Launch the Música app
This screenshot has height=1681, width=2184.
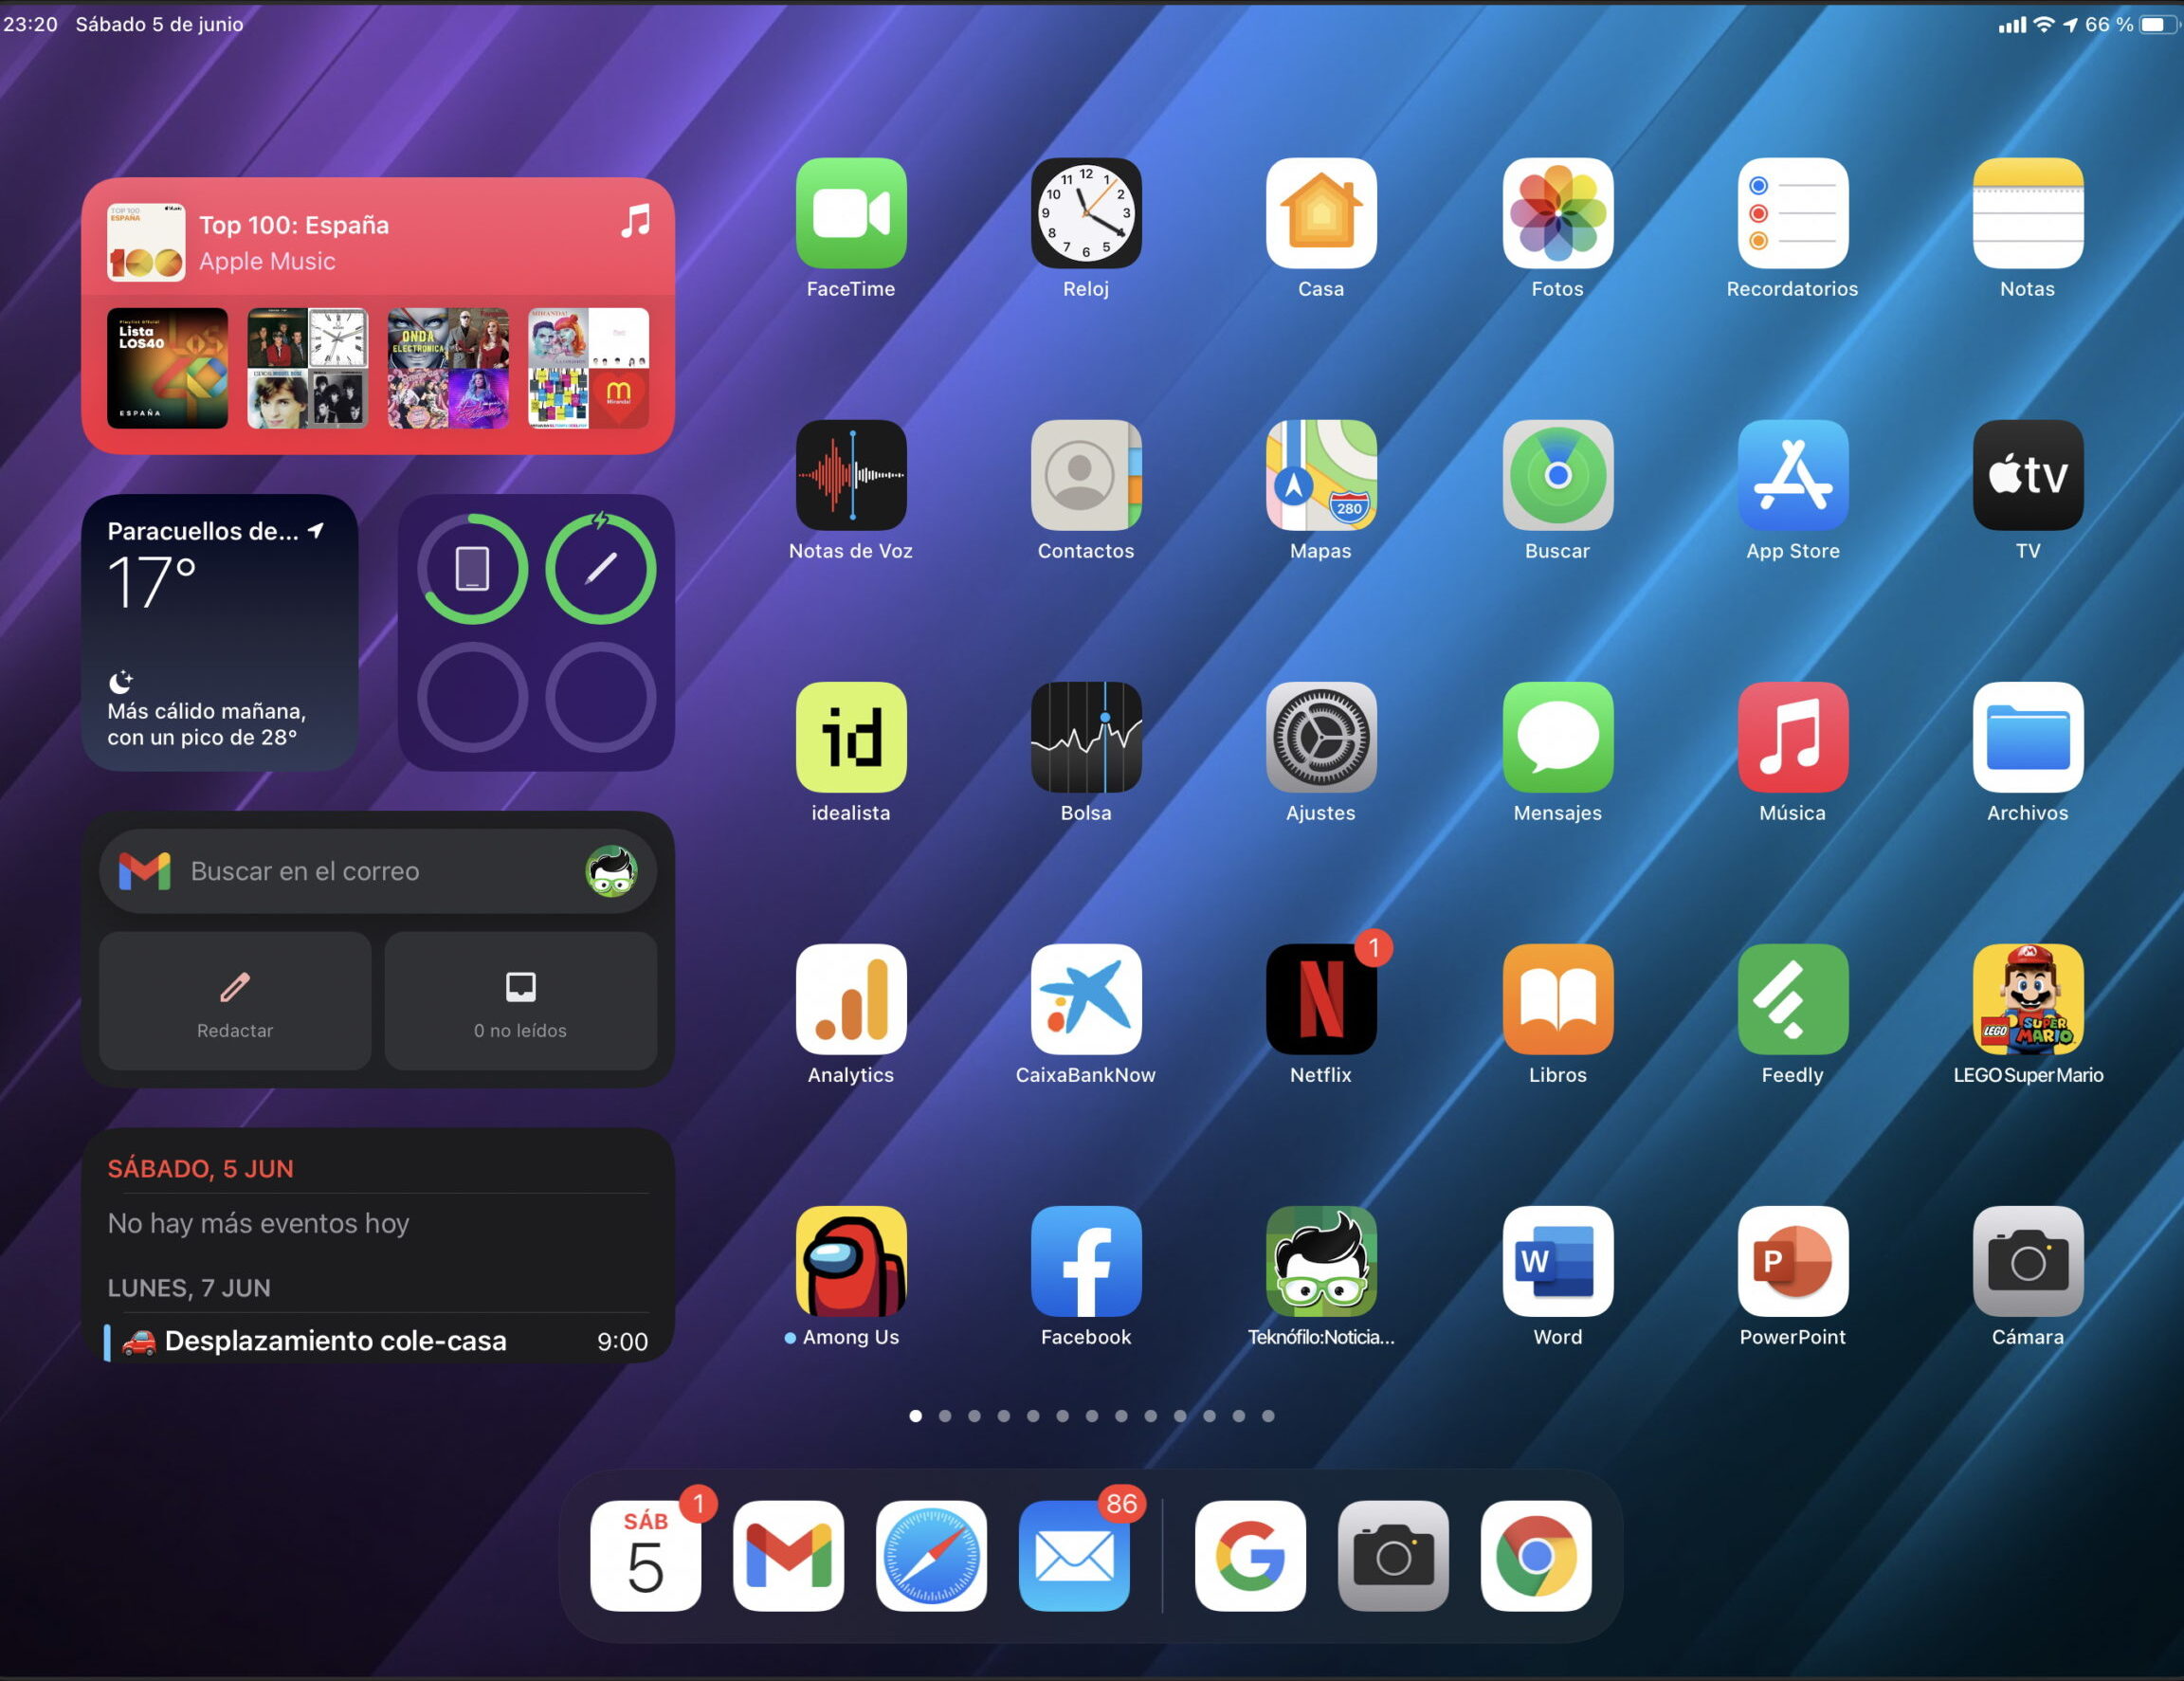[x=1792, y=737]
